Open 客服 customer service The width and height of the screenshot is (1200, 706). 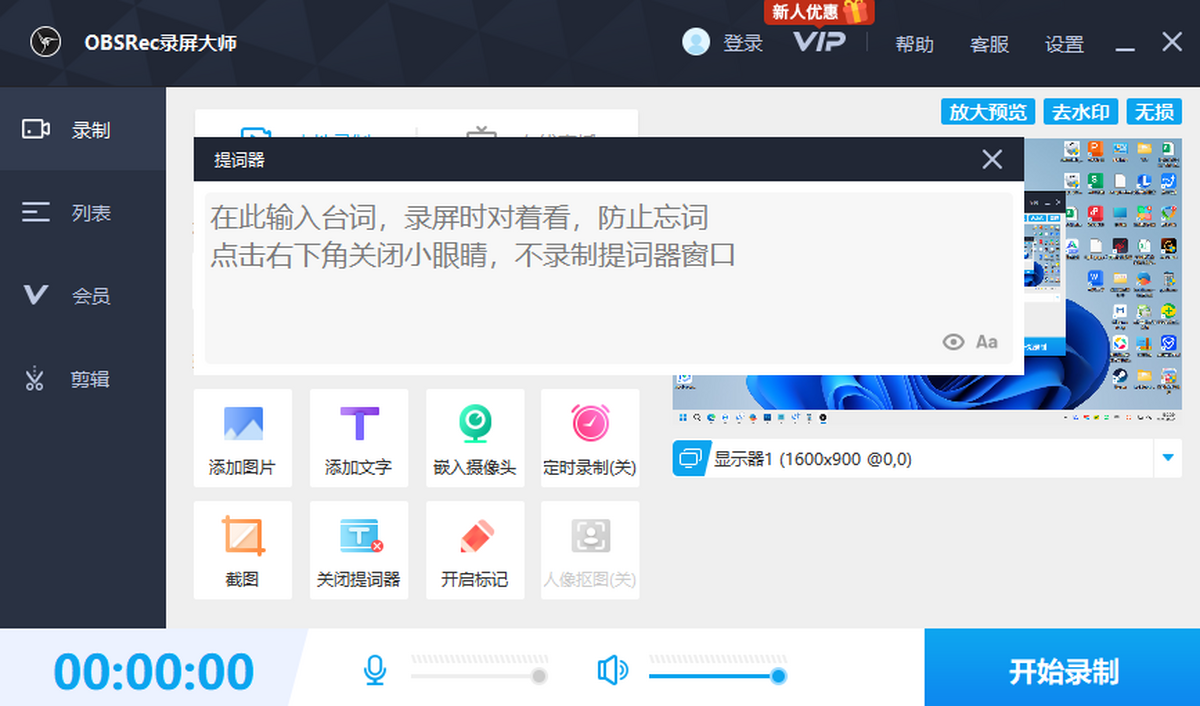[x=989, y=44]
